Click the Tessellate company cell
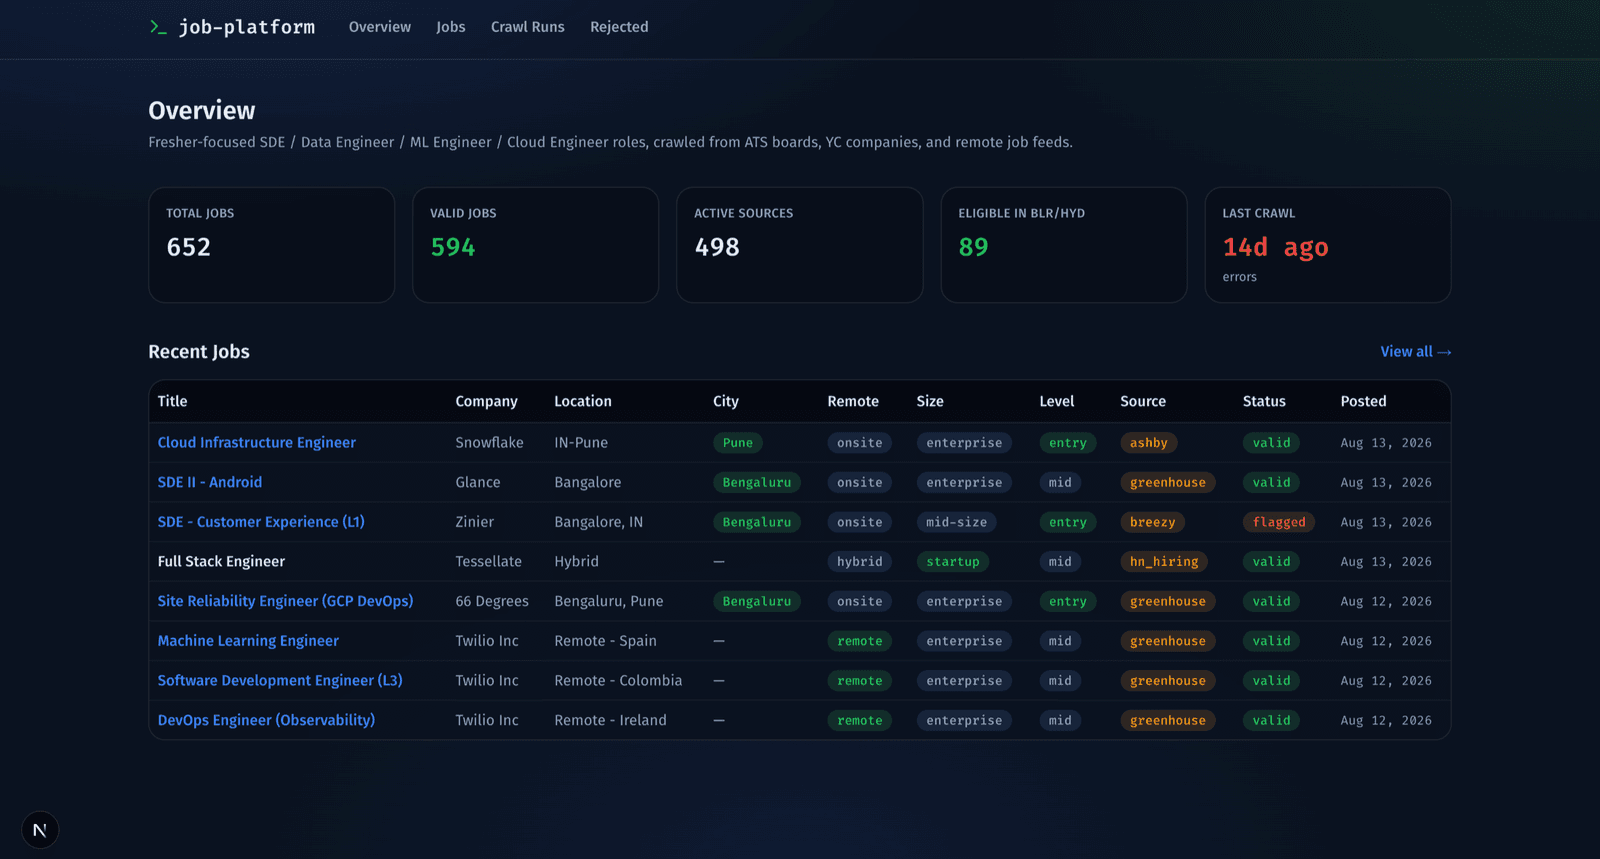The width and height of the screenshot is (1600, 859). pos(489,562)
